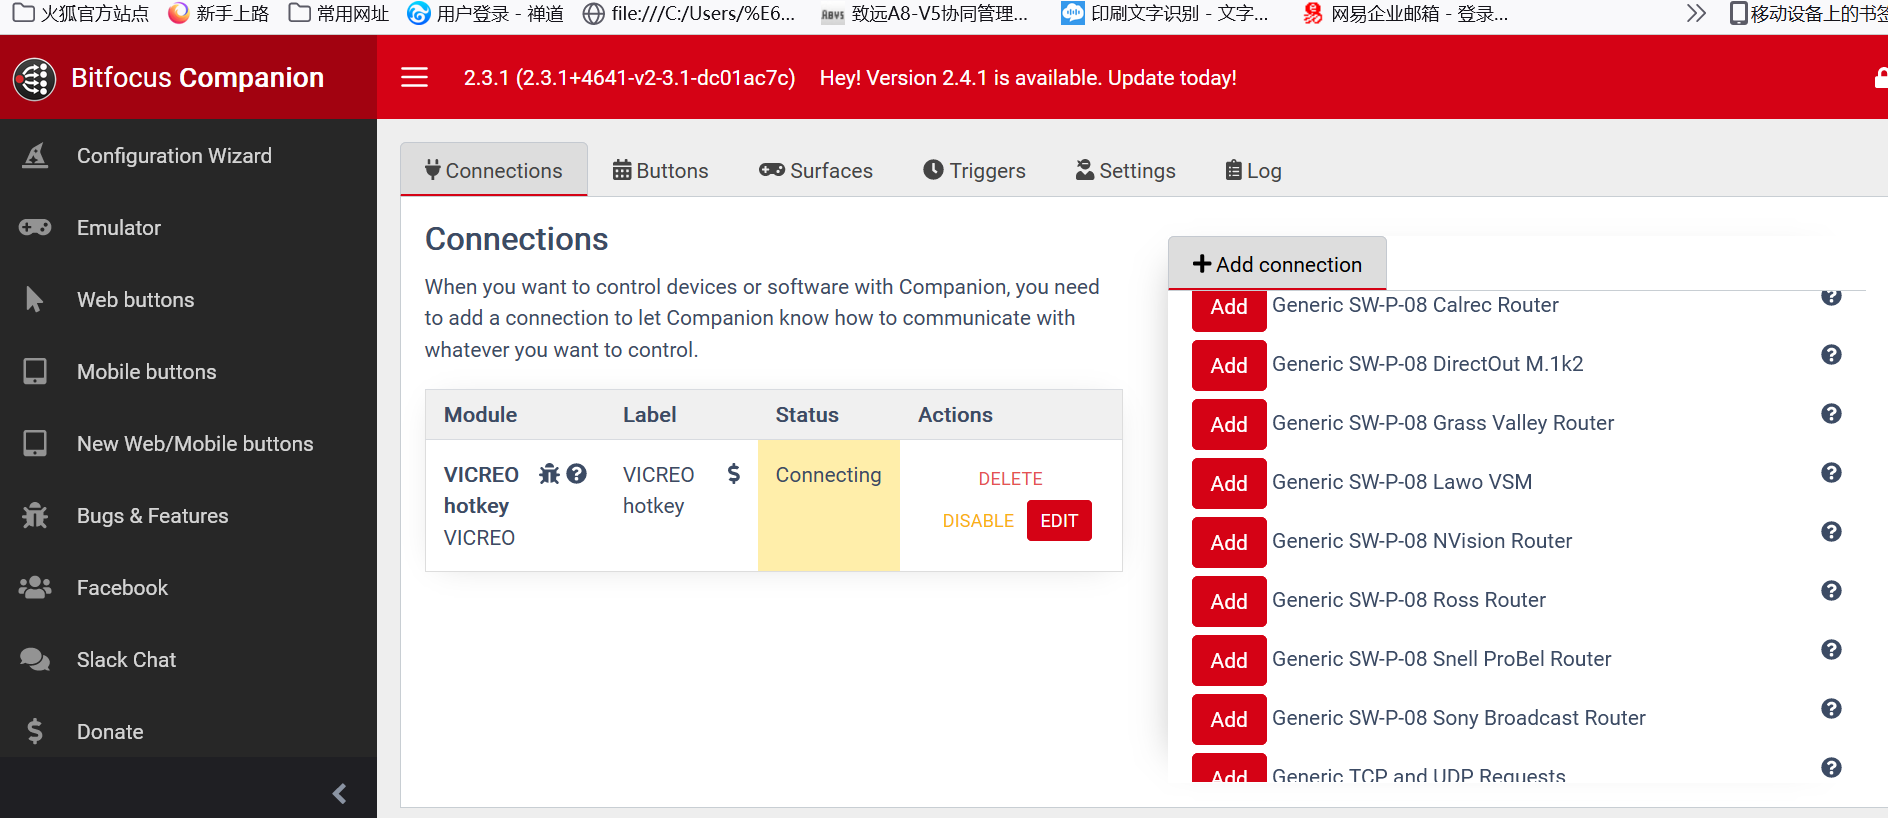1888x818 pixels.
Task: Open help for Grass Valley Router module
Action: pyautogui.click(x=1831, y=414)
